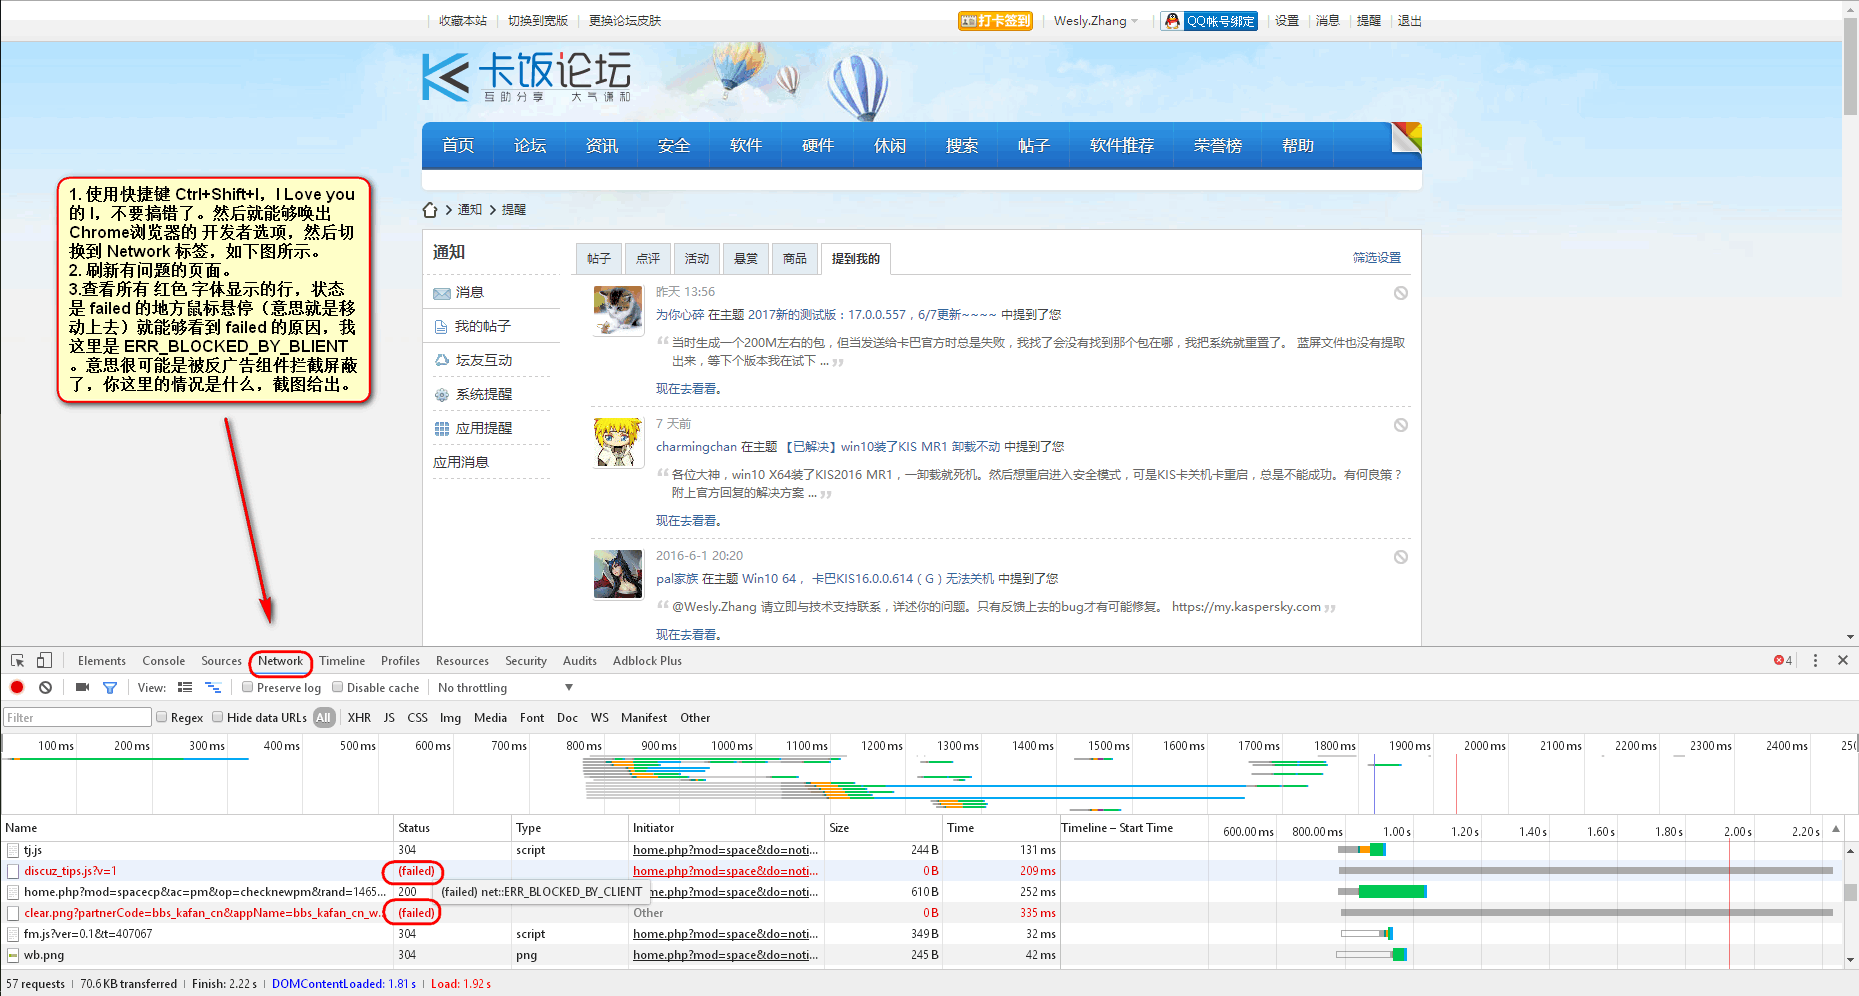The height and width of the screenshot is (996, 1859).
Task: Enable the Disable cache checkbox
Action: pos(338,687)
